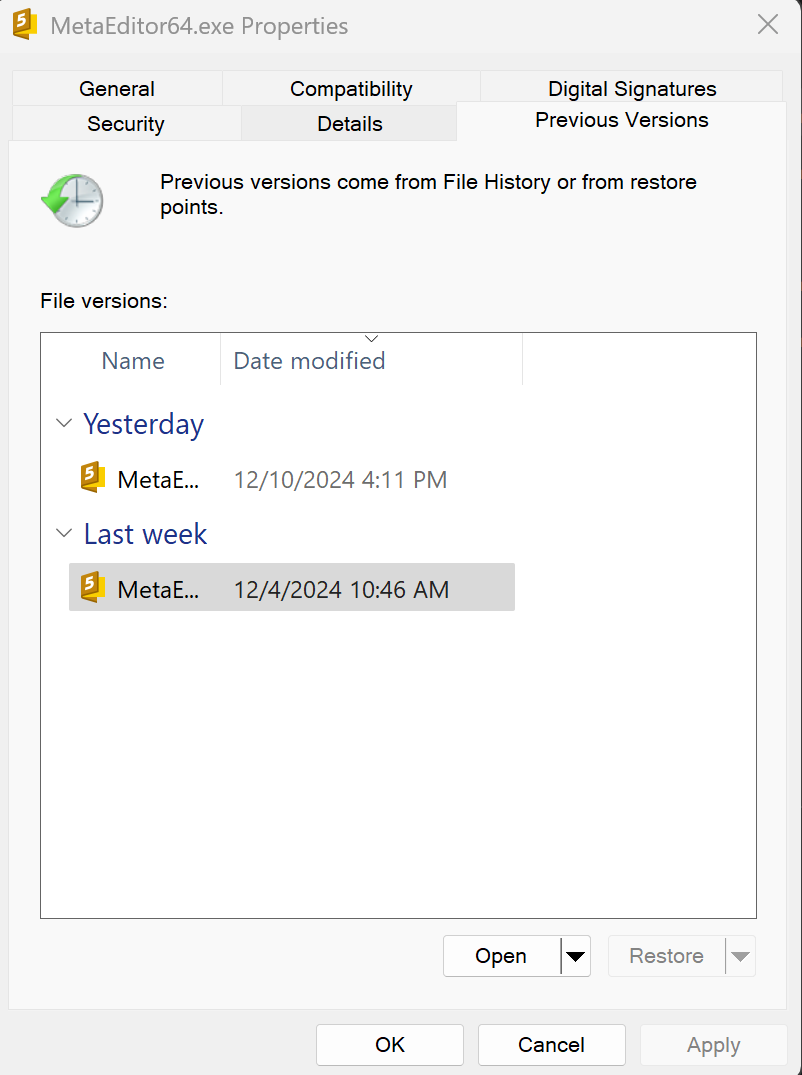The image size is (802, 1075).
Task: Confirm with the OK button
Action: pyautogui.click(x=390, y=1044)
